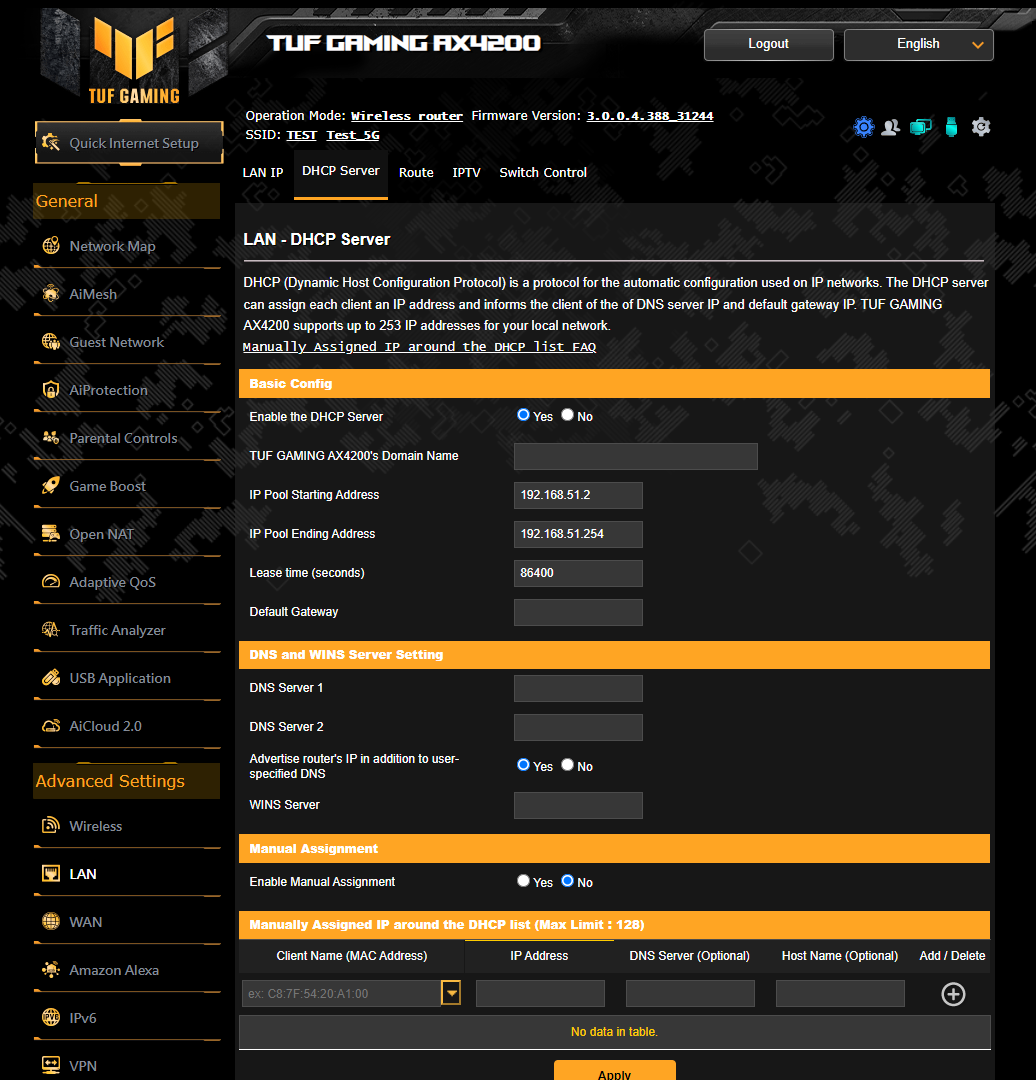This screenshot has width=1036, height=1080.
Task: Click the firmware version 3.0.0.4.388_31244 link
Action: pyautogui.click(x=650, y=116)
